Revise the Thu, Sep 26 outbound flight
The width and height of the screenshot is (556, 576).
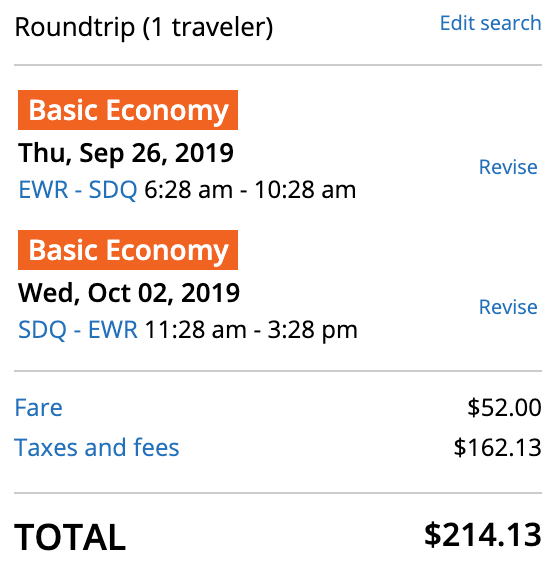click(x=508, y=167)
